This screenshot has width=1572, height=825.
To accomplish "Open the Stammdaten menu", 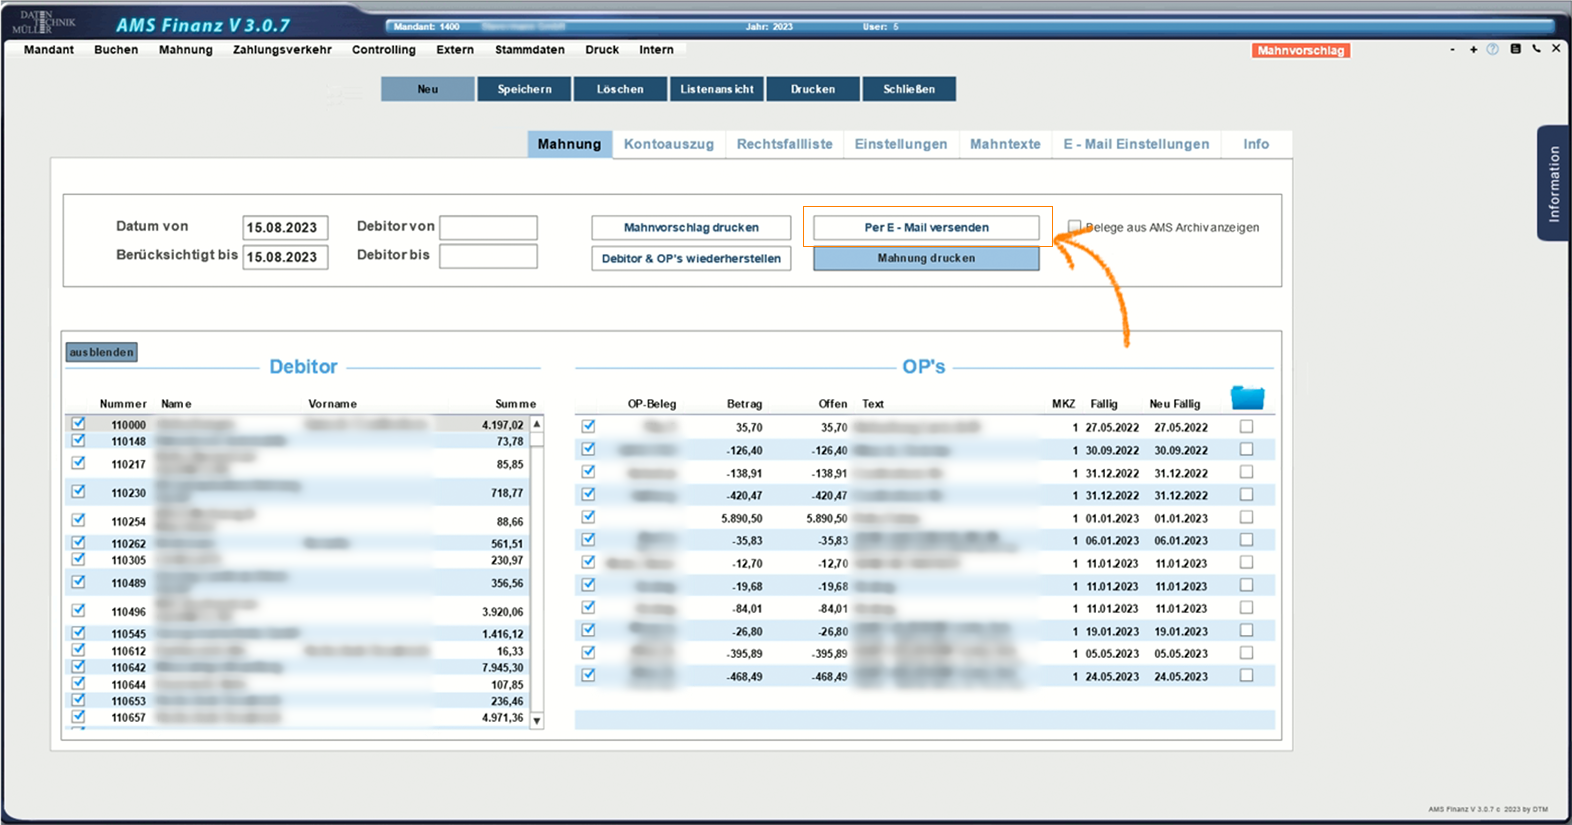I will (529, 50).
